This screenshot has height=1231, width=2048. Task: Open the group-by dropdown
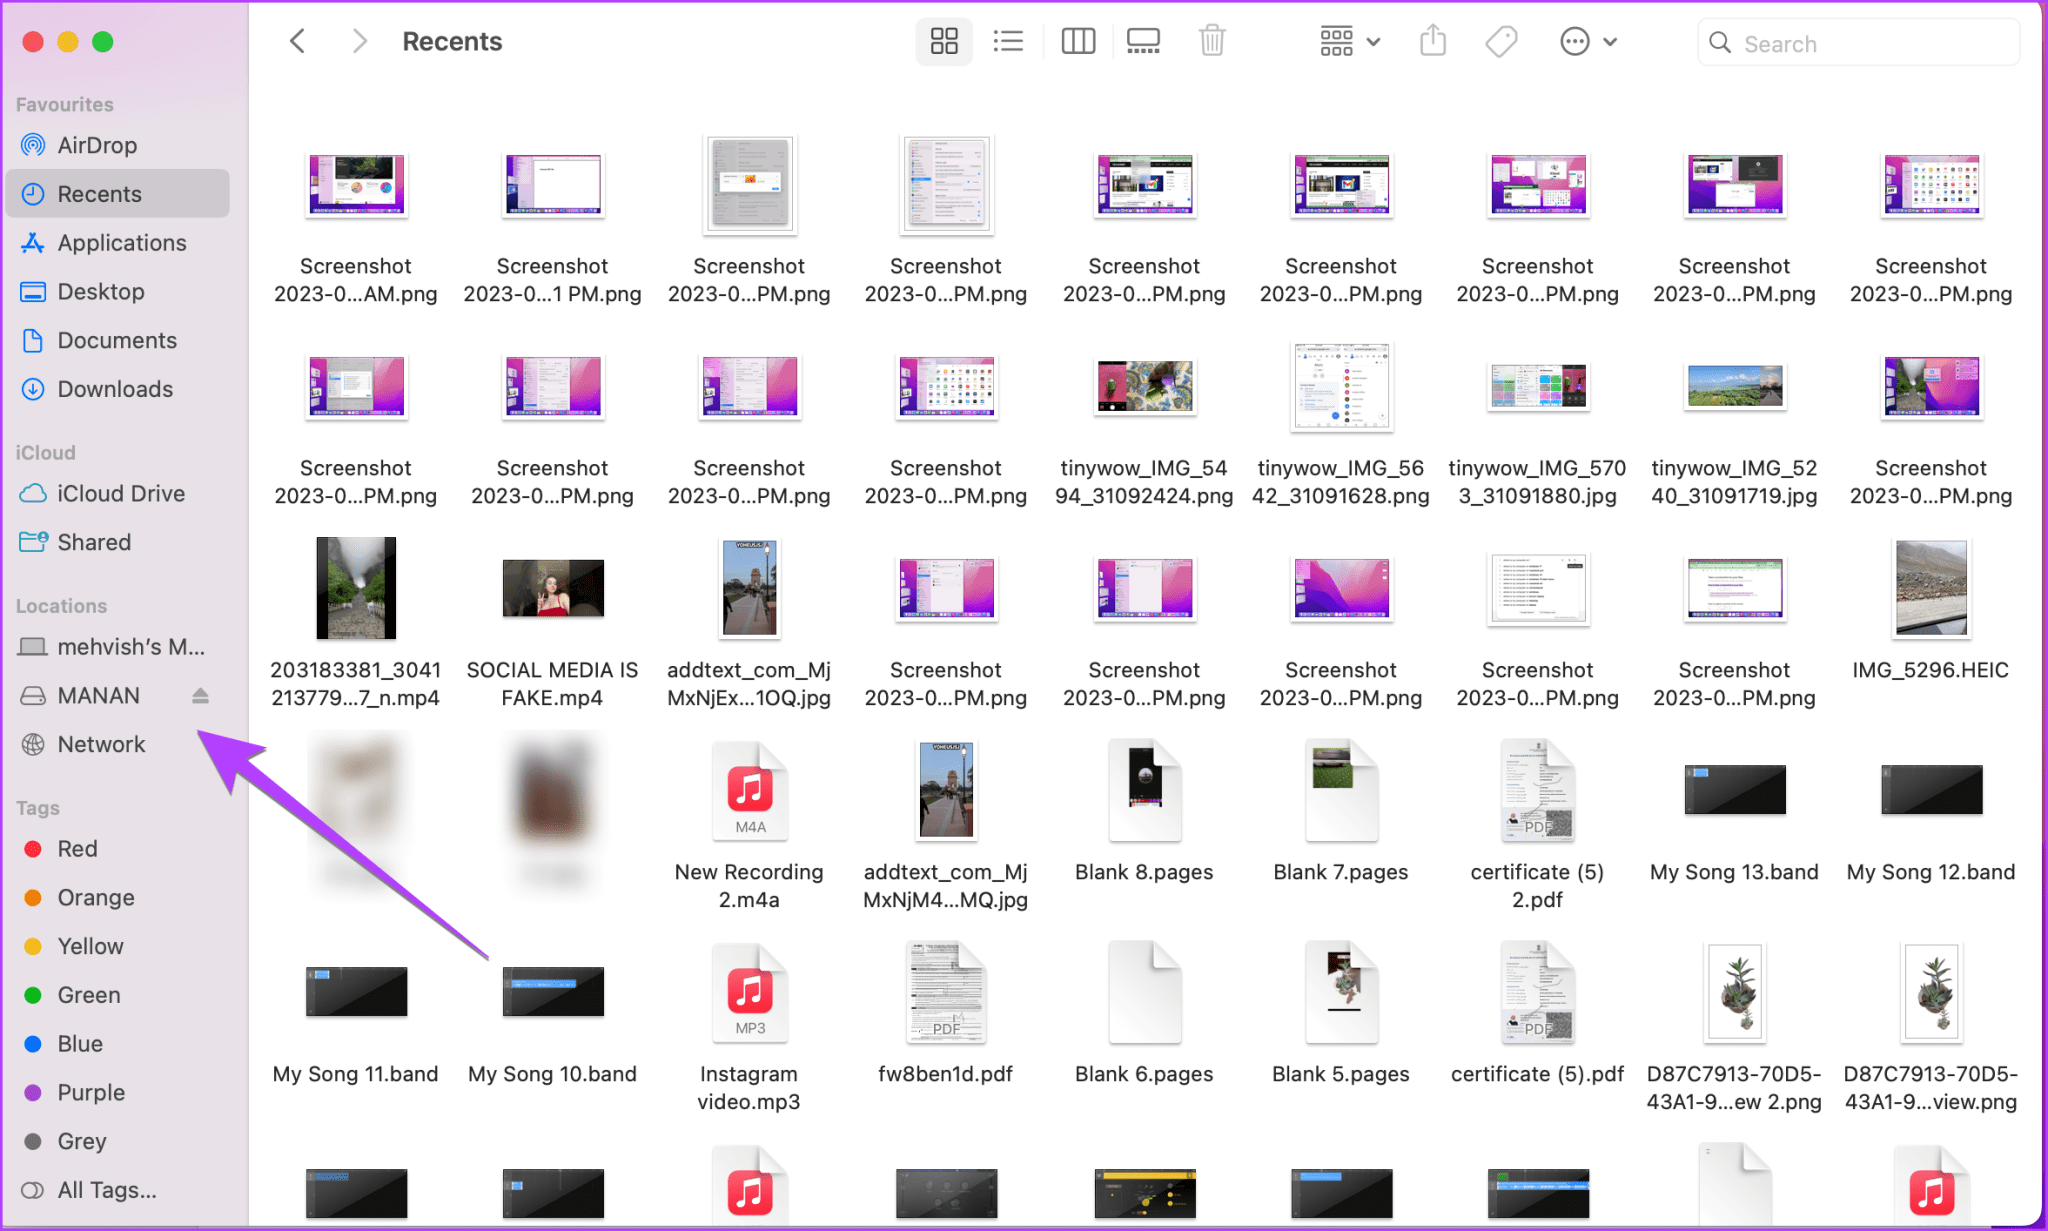[1348, 41]
